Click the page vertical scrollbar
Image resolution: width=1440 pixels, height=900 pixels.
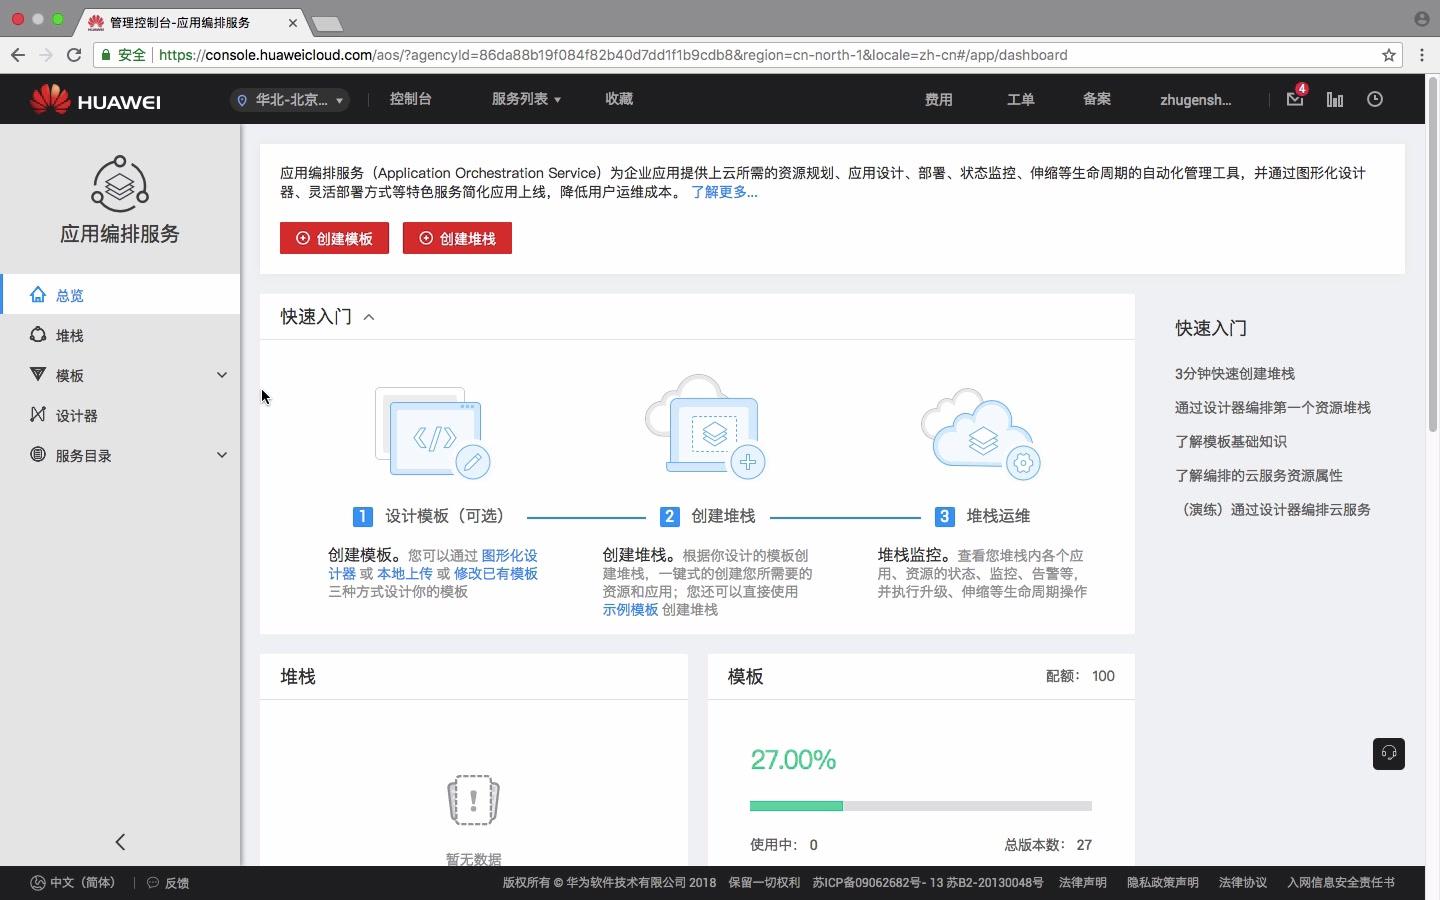pos(1432,253)
